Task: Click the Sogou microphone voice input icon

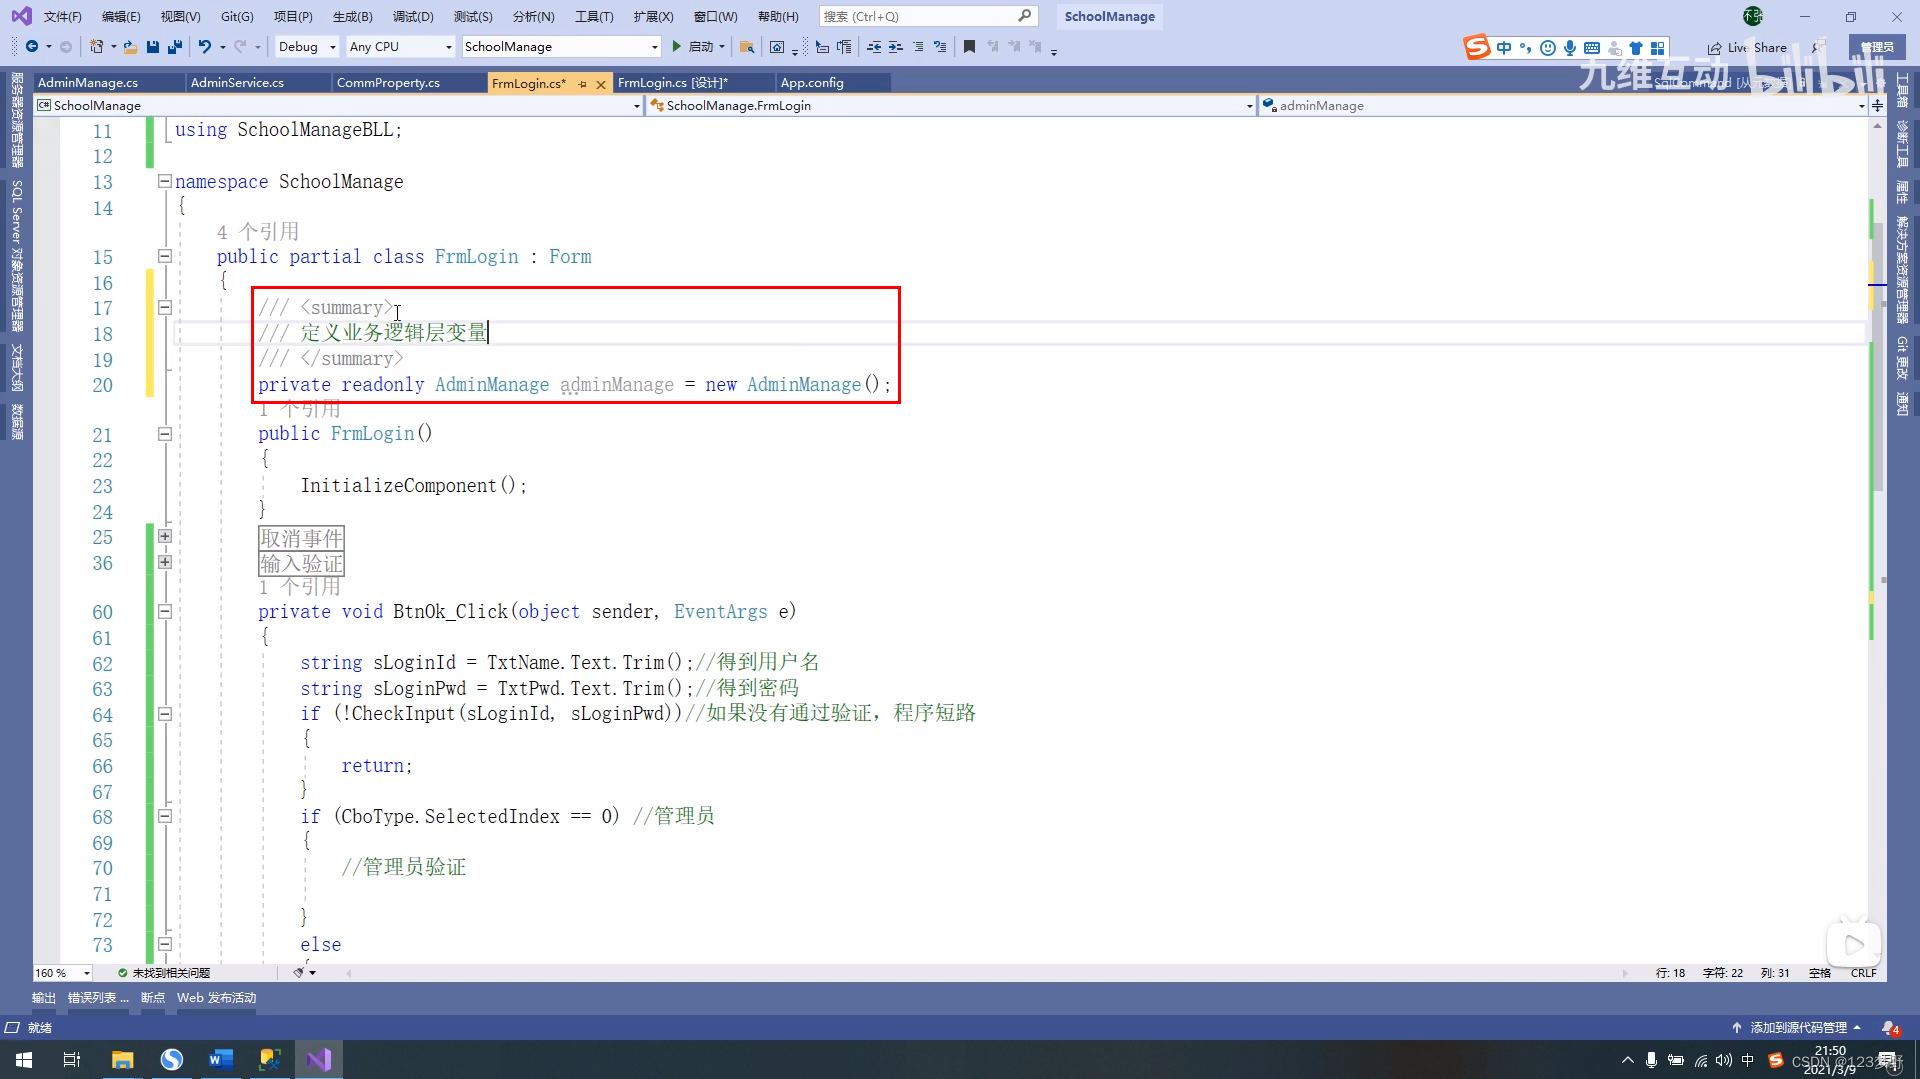Action: (x=1570, y=48)
